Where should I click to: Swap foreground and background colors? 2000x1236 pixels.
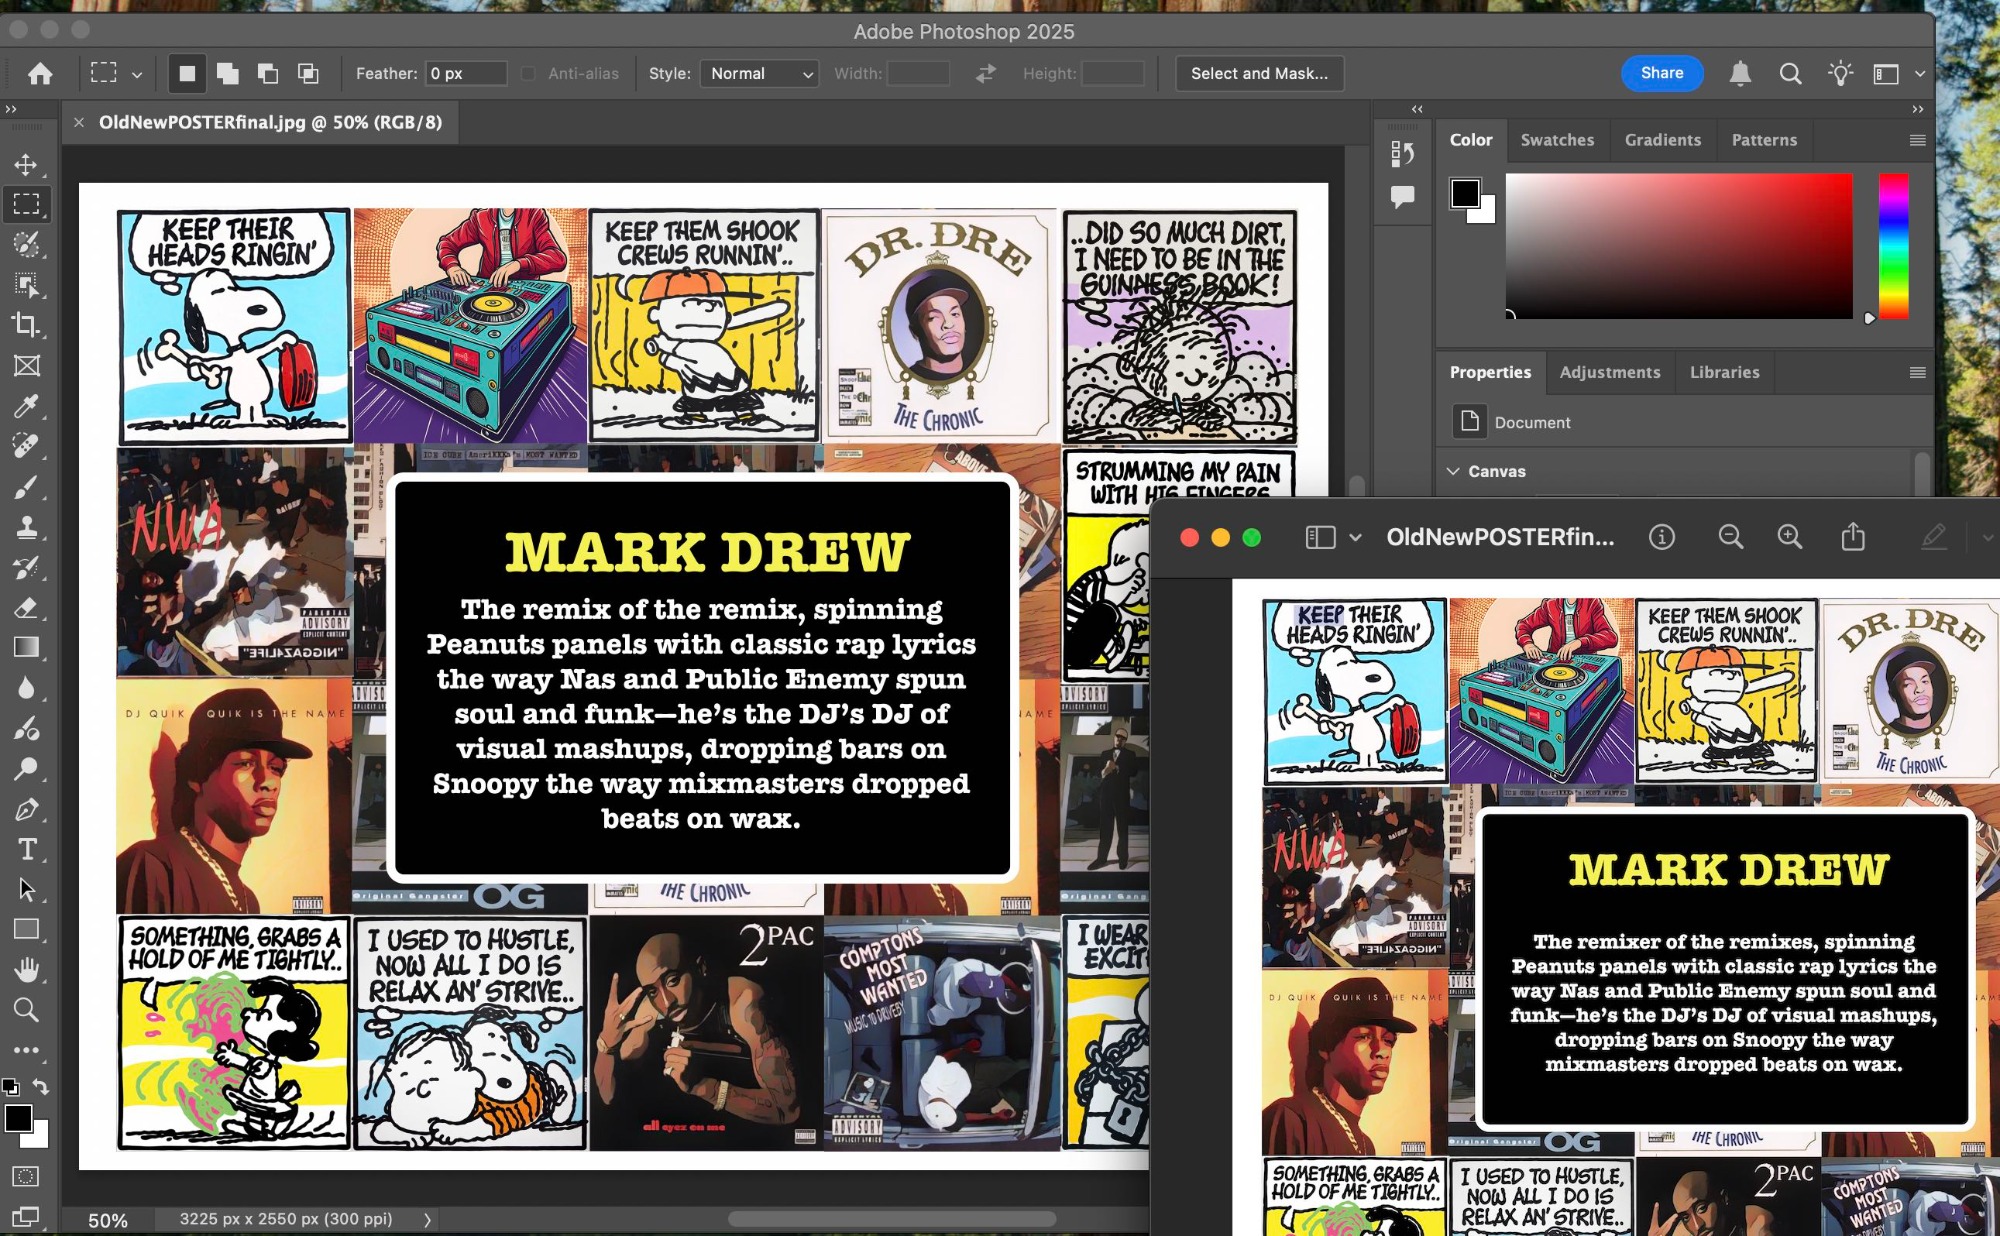(41, 1086)
